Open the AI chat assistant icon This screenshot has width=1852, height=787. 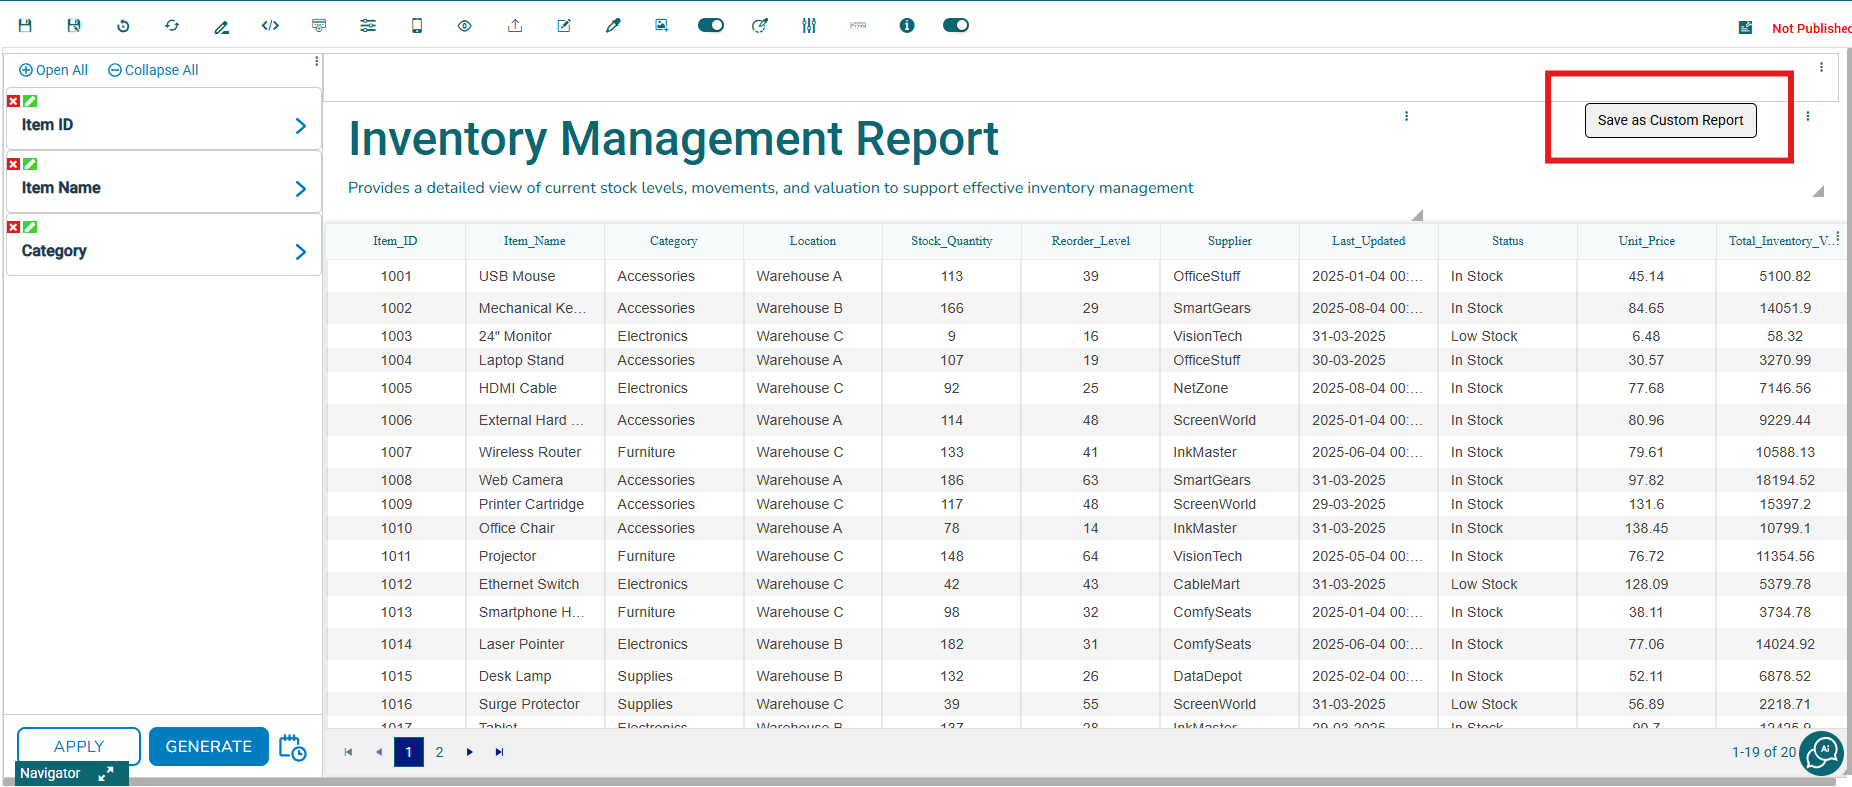coord(1821,752)
